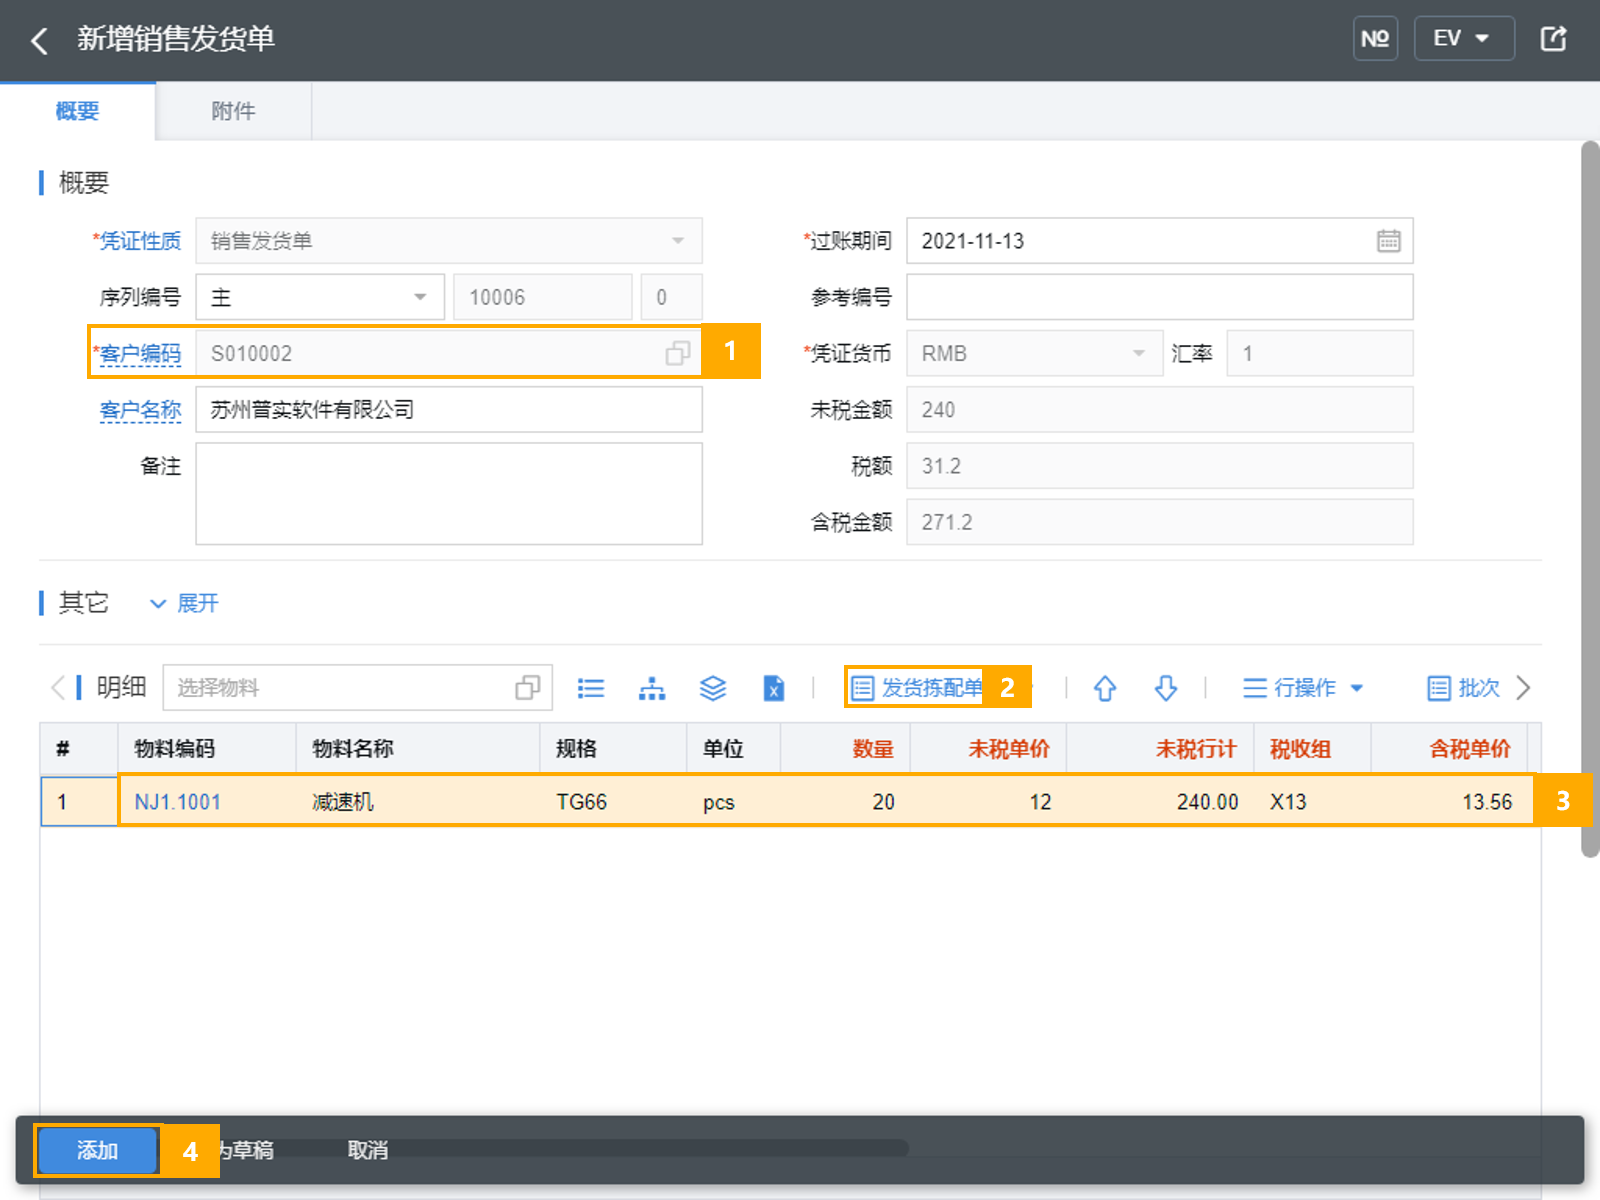The height and width of the screenshot is (1200, 1600).
Task: Click the 发货拣配单 button
Action: 917,688
